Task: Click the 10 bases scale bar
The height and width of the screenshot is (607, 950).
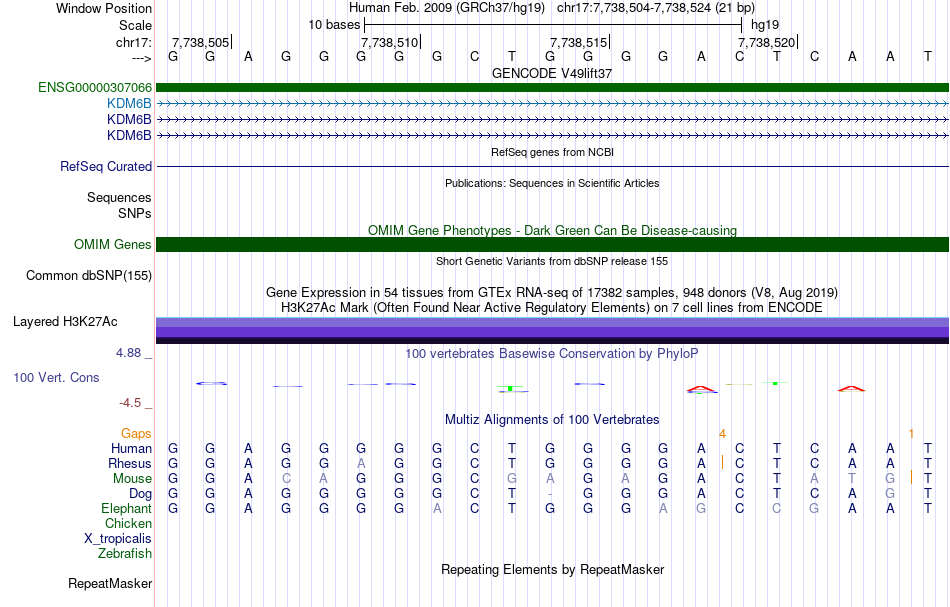Action: pyautogui.click(x=553, y=25)
